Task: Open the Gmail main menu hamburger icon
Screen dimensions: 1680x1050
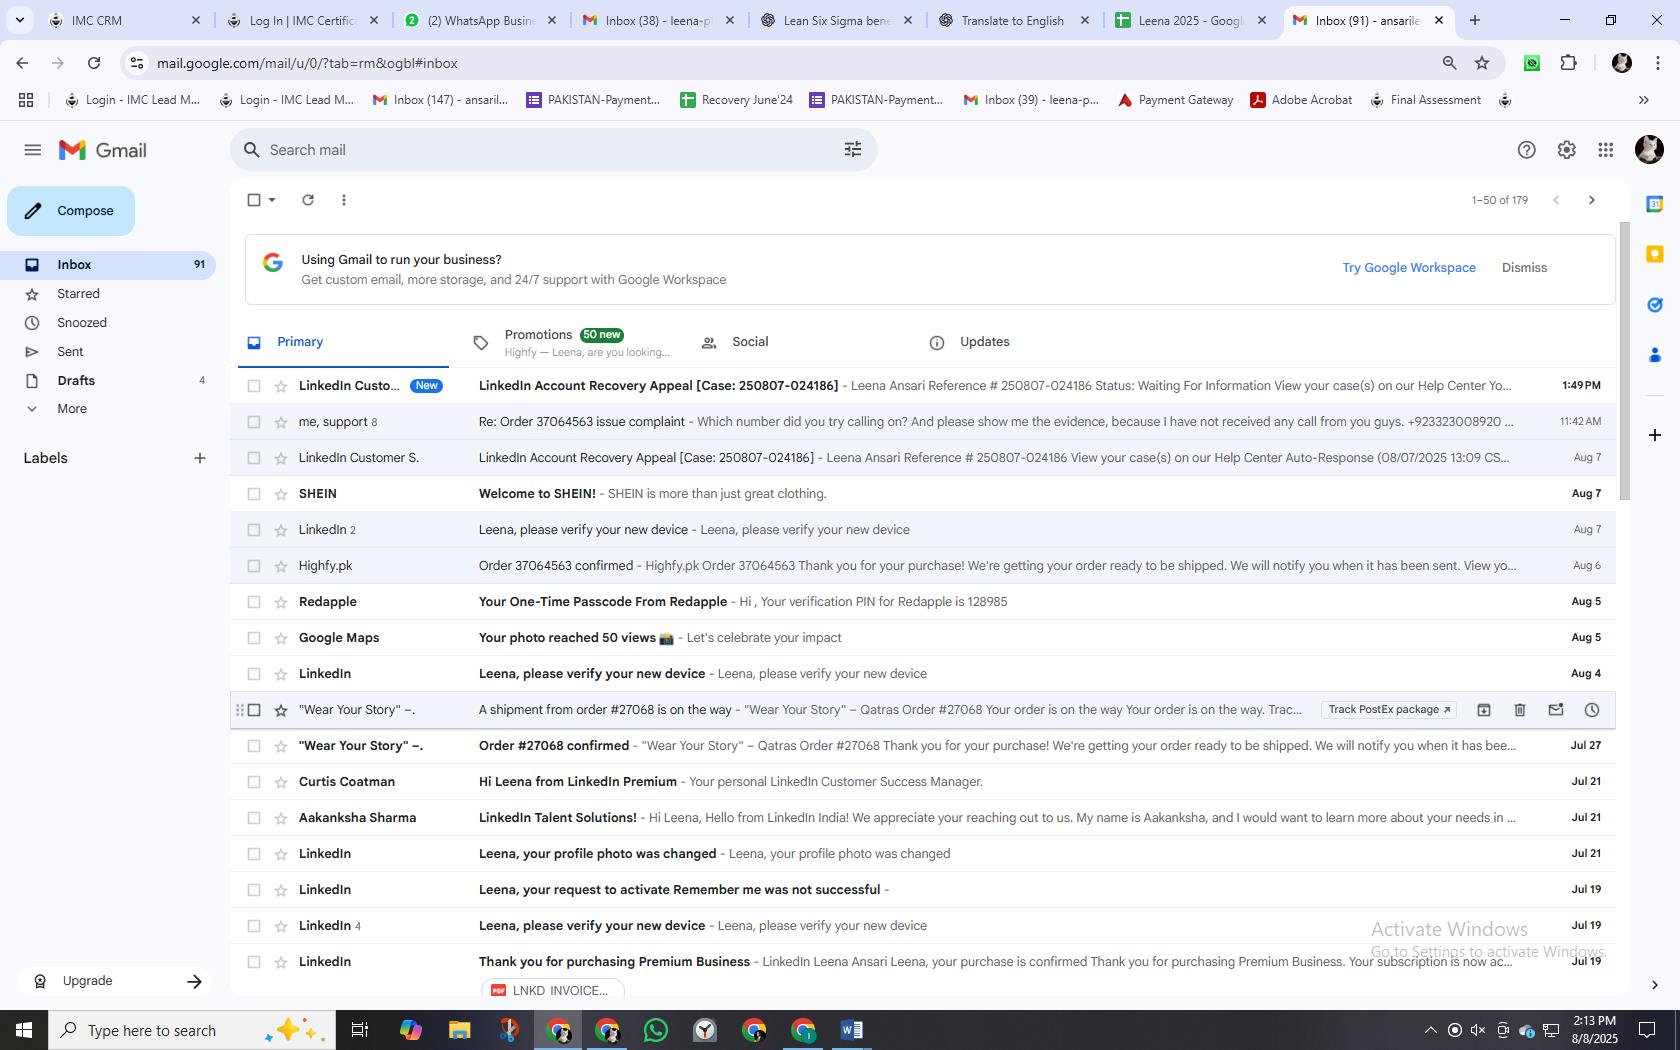Action: click(32, 150)
